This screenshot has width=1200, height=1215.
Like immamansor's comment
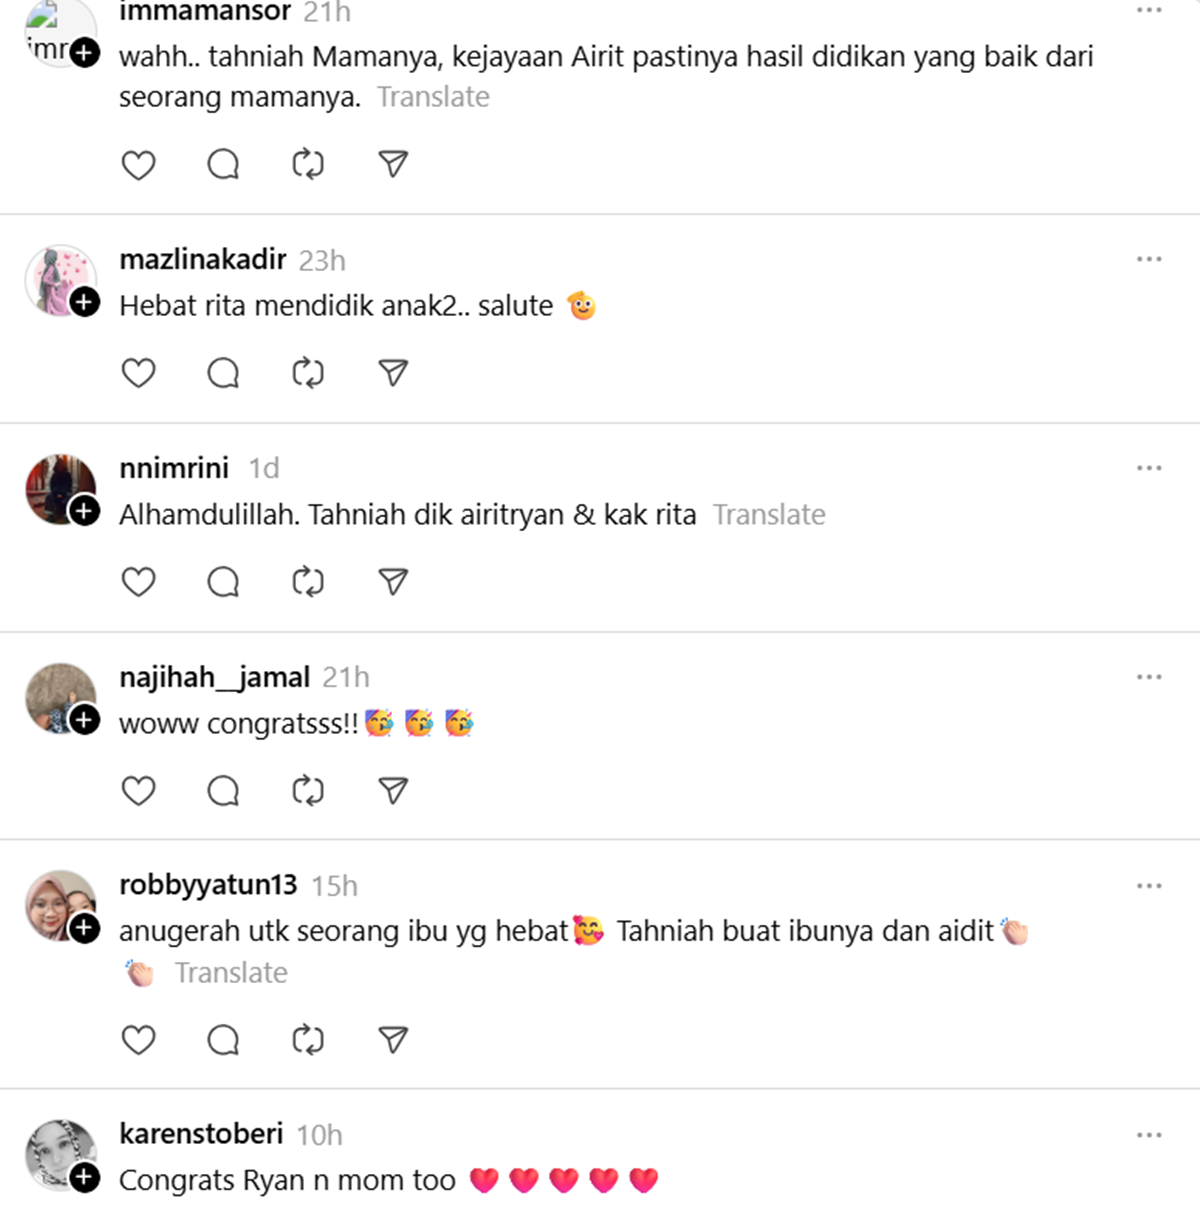coord(138,164)
